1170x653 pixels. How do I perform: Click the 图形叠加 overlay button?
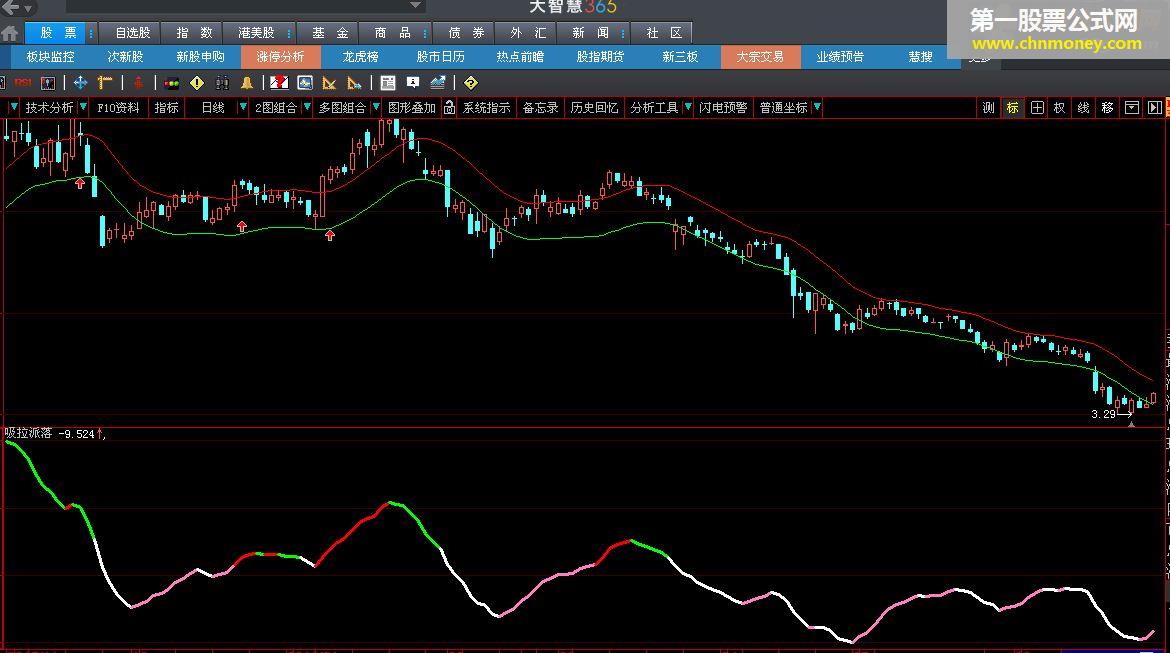click(412, 107)
